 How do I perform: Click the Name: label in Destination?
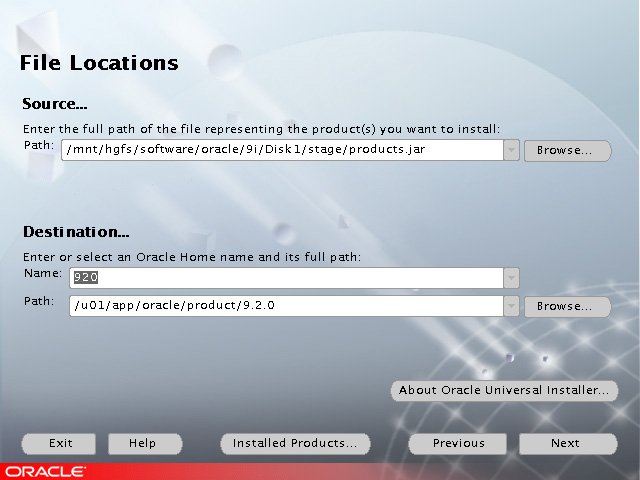43,273
